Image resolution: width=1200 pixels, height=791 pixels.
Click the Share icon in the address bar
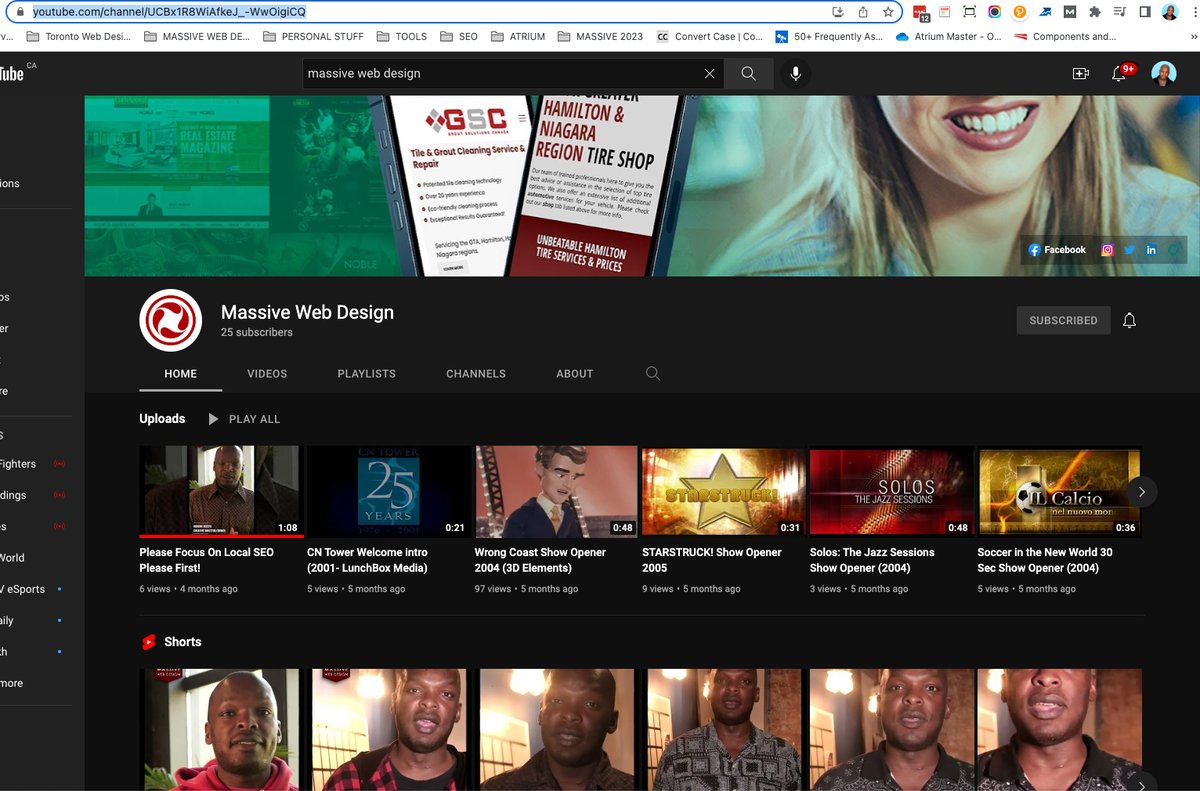tap(863, 12)
